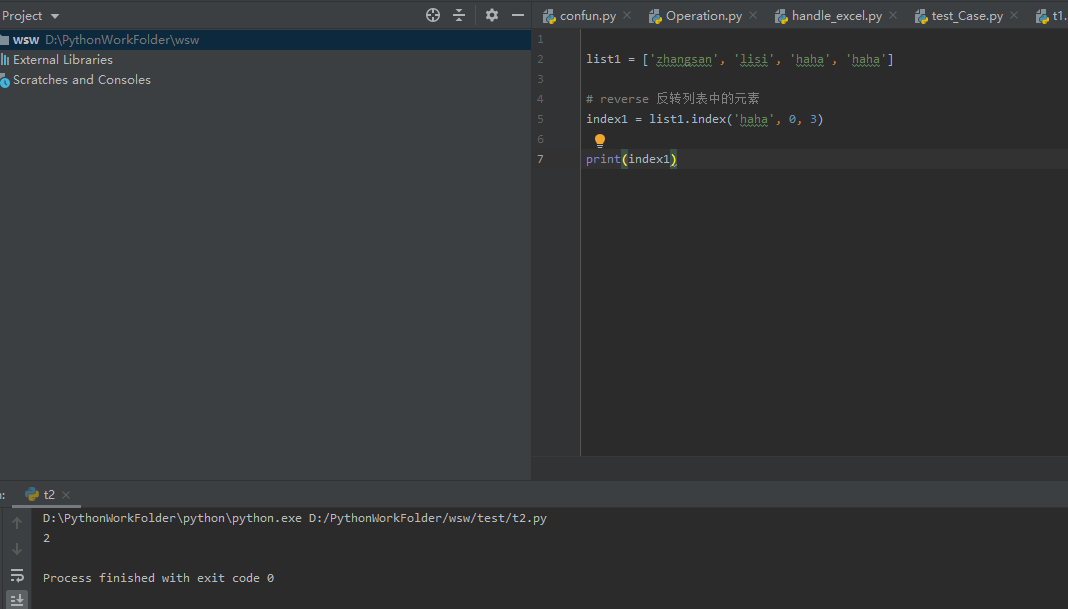Close the Operation.py tab
The image size is (1068, 609).
pos(753,15)
